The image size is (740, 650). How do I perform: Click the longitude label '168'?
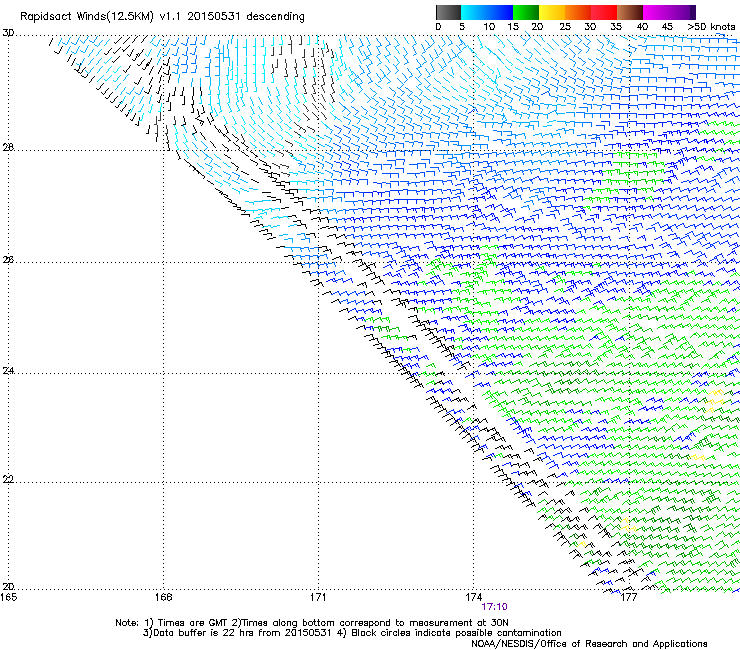pos(164,597)
